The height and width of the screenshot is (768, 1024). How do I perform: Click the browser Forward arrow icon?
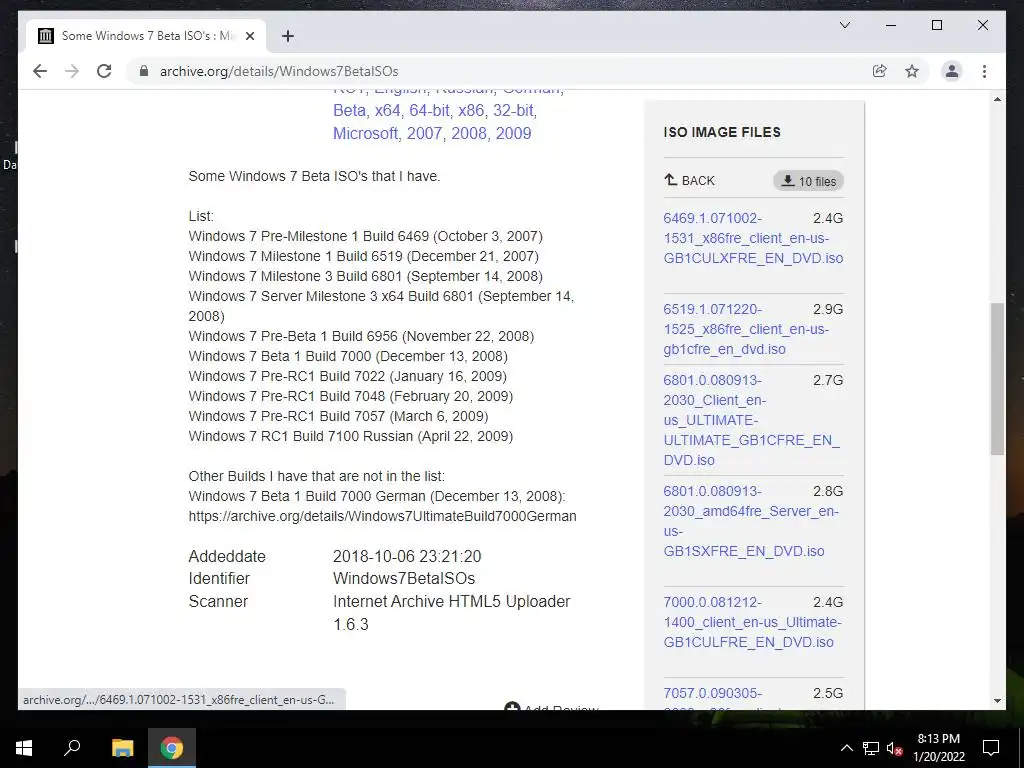point(72,71)
